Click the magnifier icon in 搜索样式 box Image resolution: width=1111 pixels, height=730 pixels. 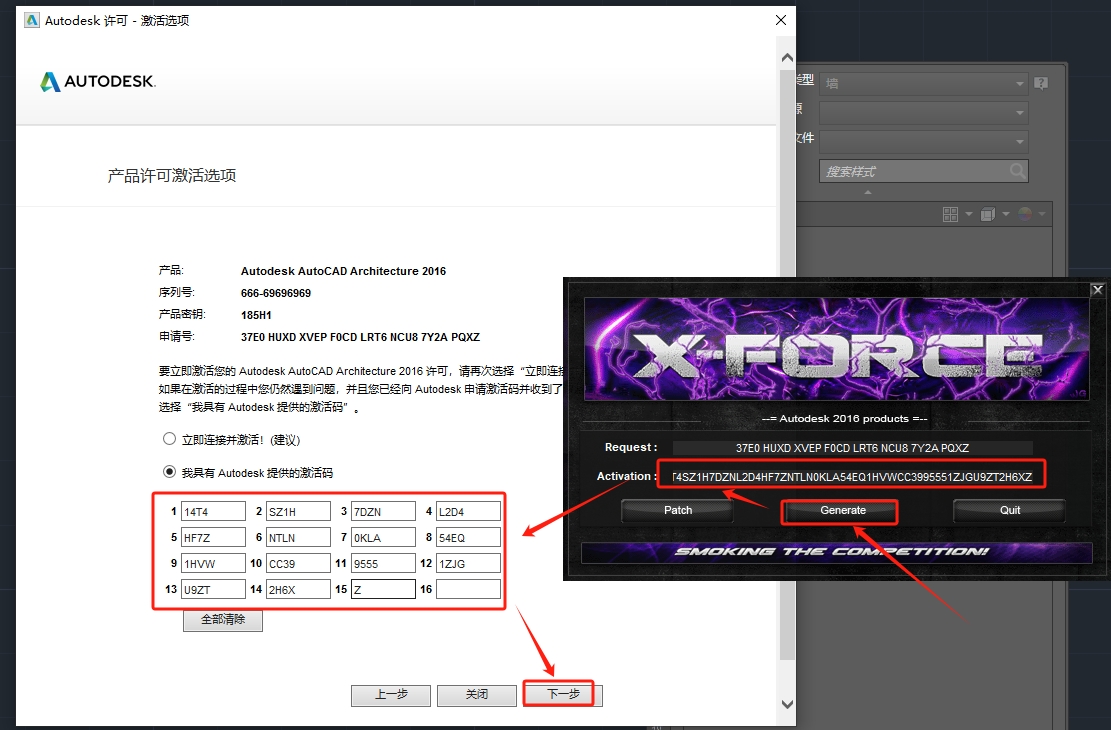[x=1017, y=171]
